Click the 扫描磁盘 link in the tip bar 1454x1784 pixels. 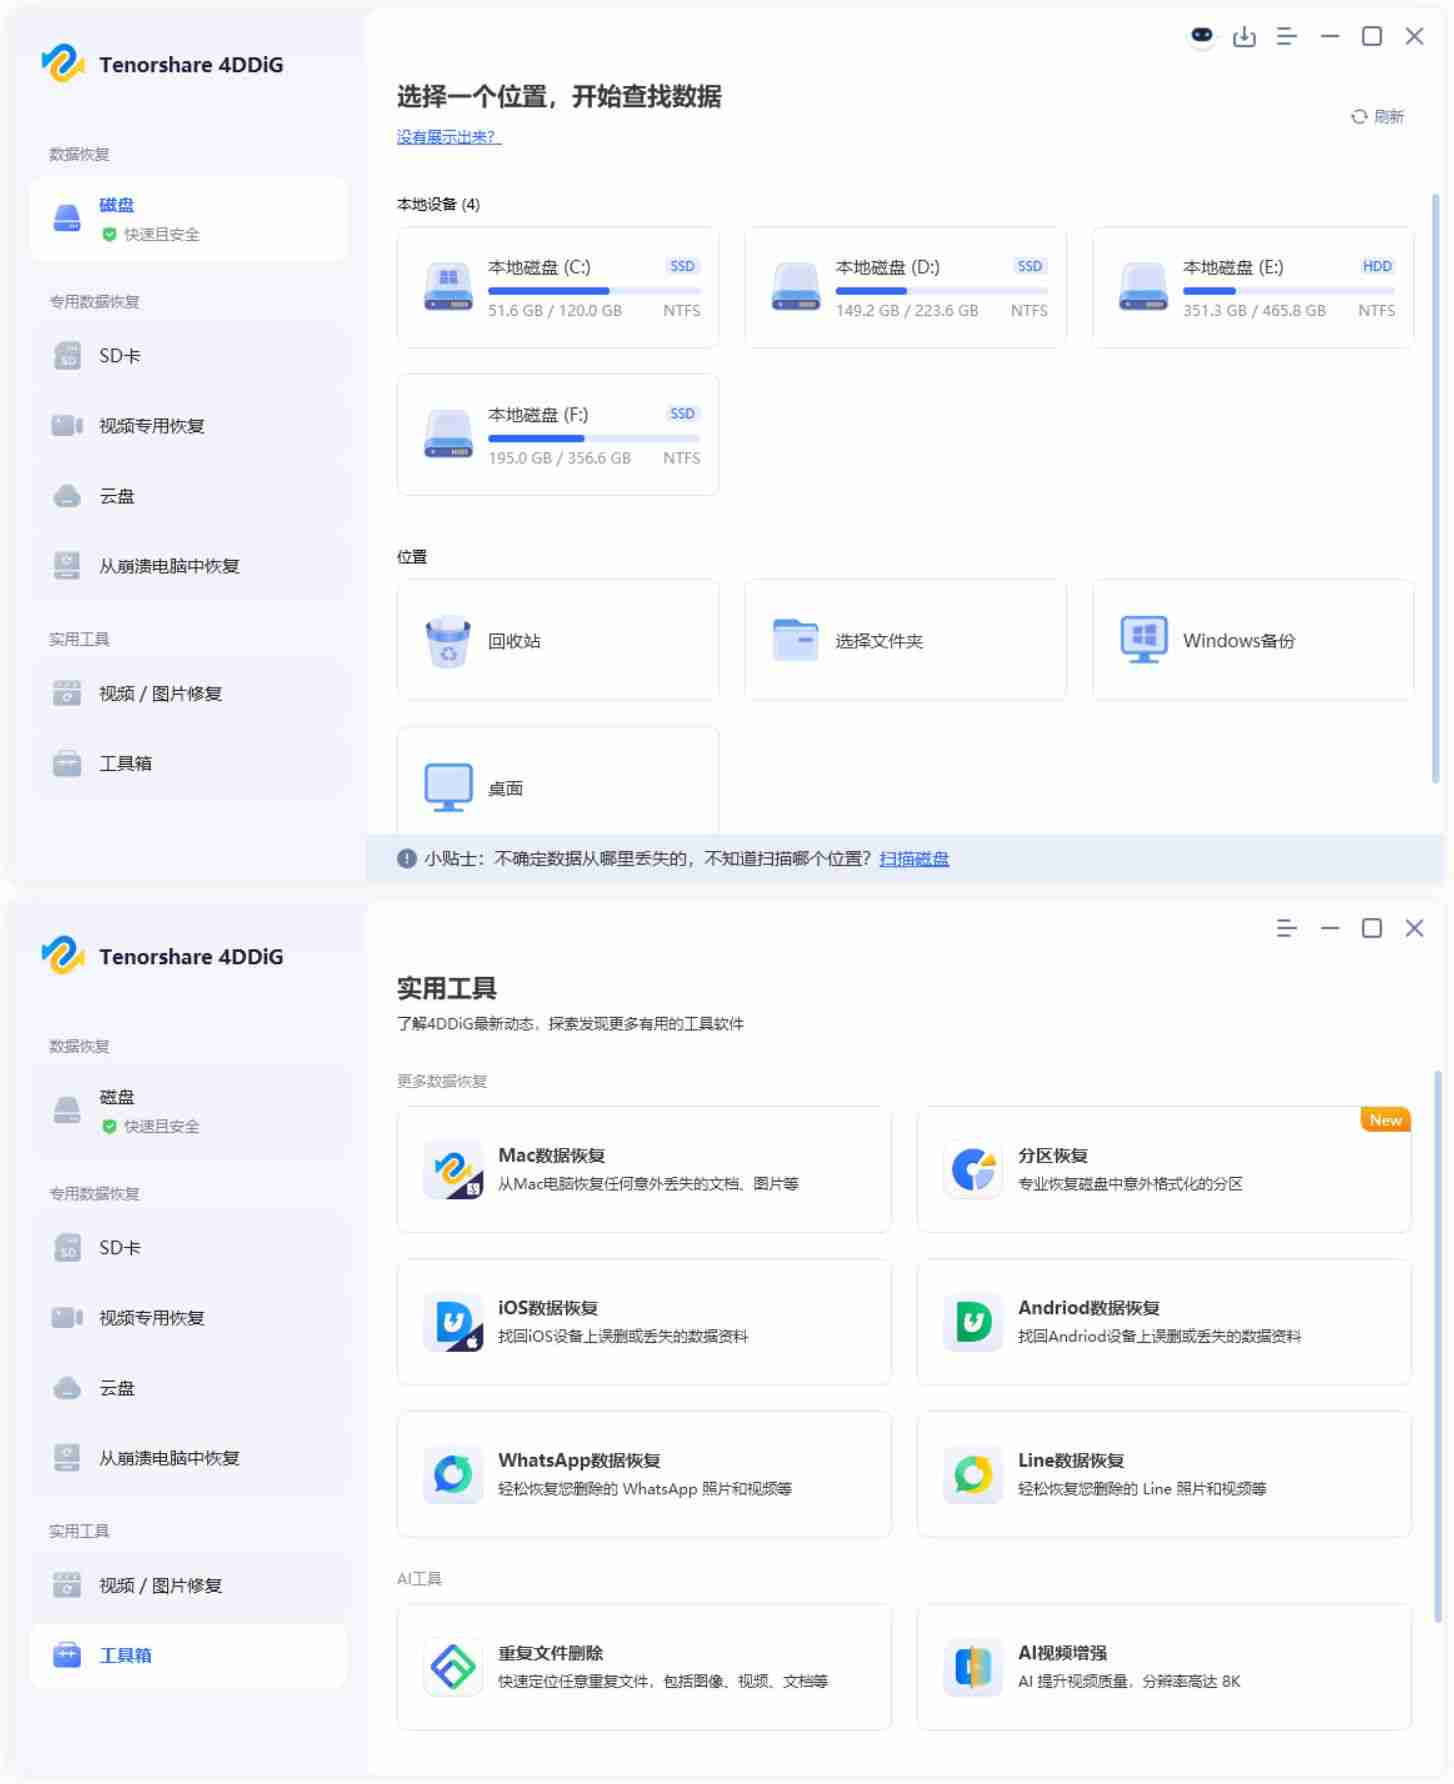pos(913,858)
